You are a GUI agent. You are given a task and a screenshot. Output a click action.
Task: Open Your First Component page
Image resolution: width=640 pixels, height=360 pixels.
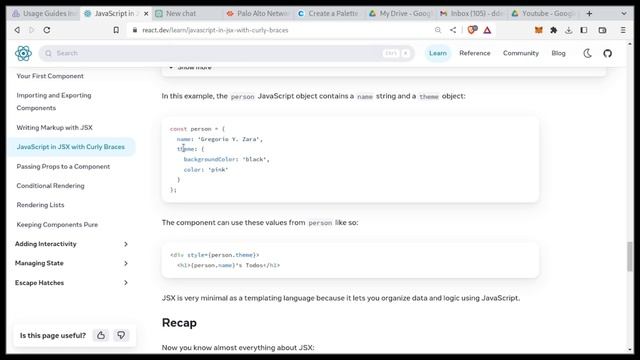tap(50, 76)
